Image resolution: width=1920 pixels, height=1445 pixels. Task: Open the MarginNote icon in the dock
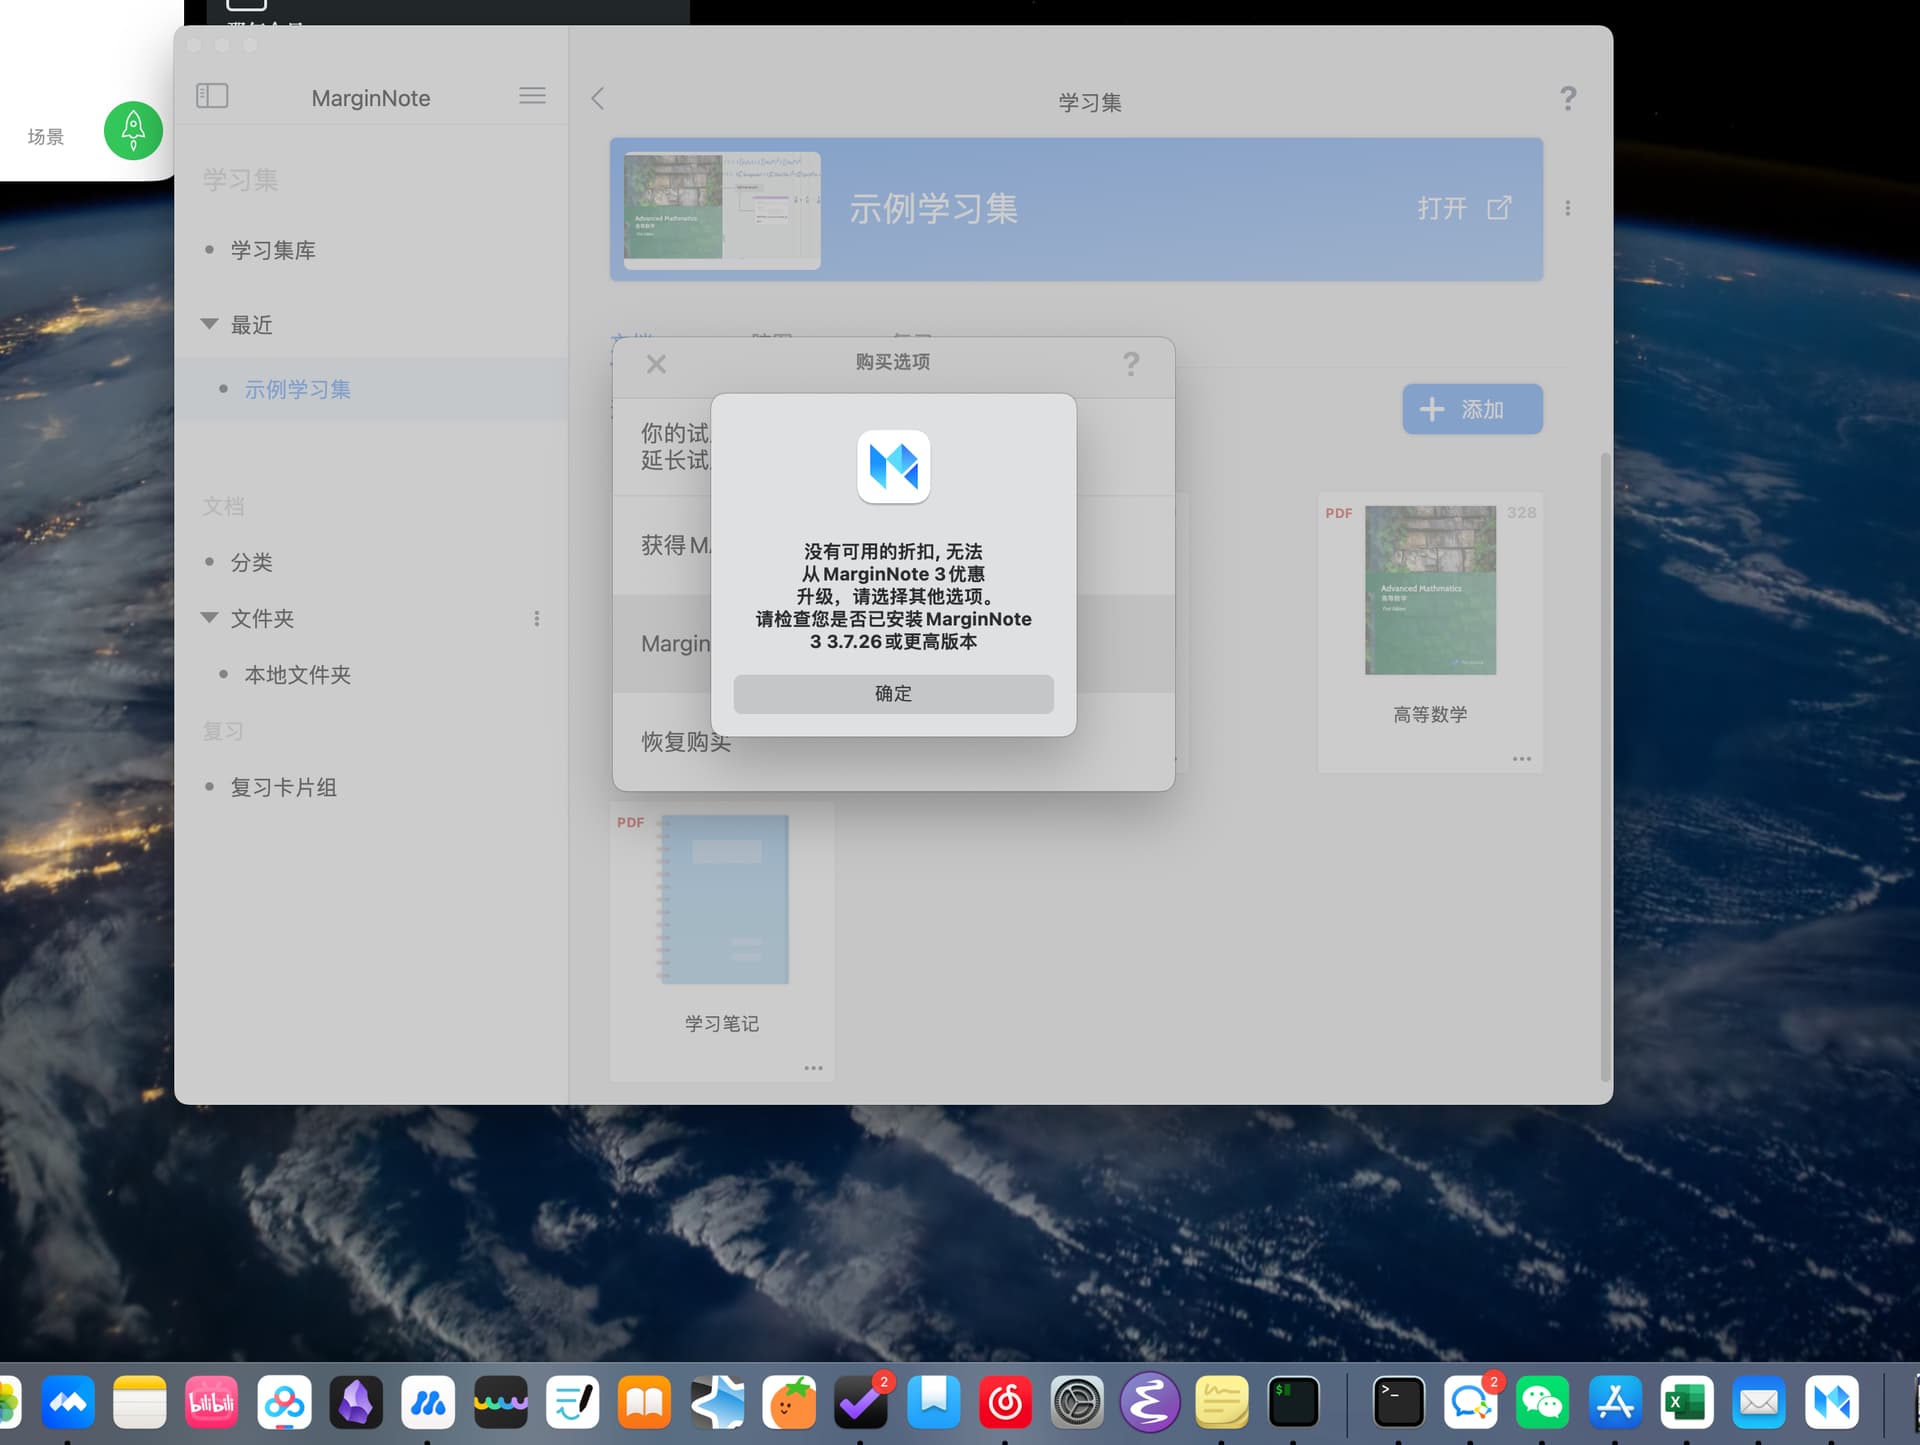click(1832, 1402)
